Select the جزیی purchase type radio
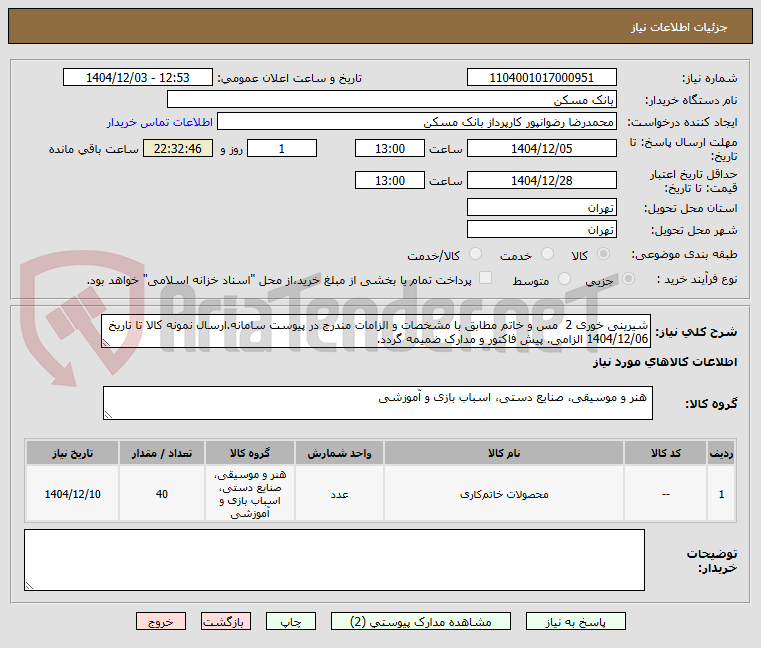Image resolution: width=761 pixels, height=648 pixels. coord(629,279)
